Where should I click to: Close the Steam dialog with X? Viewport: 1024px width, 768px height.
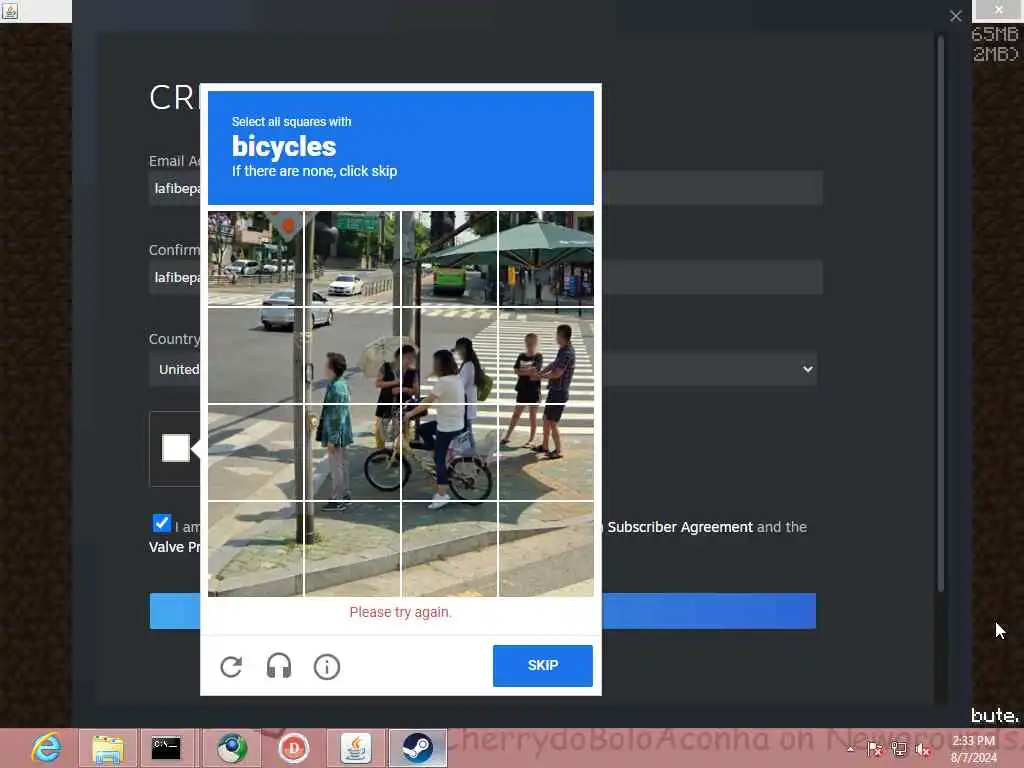point(955,16)
